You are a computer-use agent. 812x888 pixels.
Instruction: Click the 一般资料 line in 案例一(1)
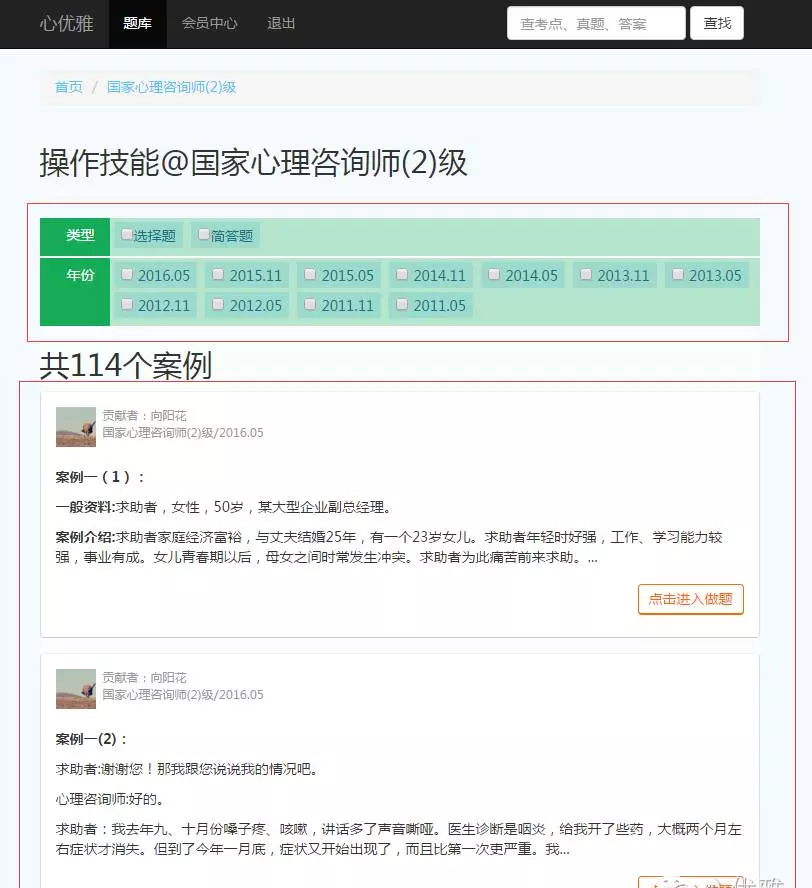[224, 507]
